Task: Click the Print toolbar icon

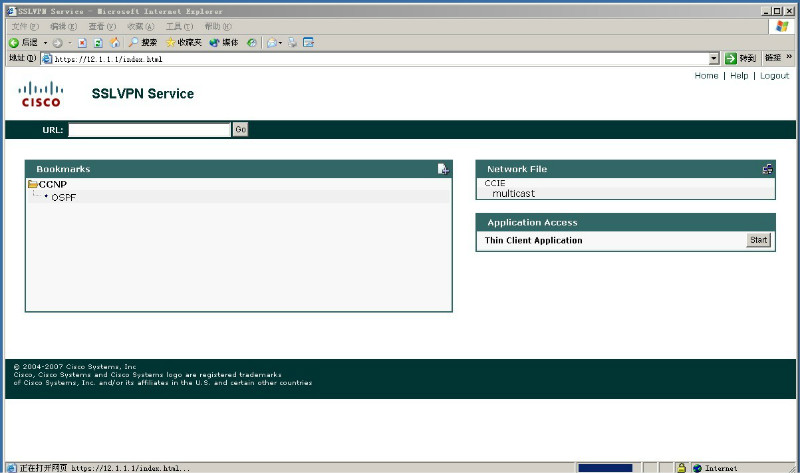Action: (x=292, y=43)
